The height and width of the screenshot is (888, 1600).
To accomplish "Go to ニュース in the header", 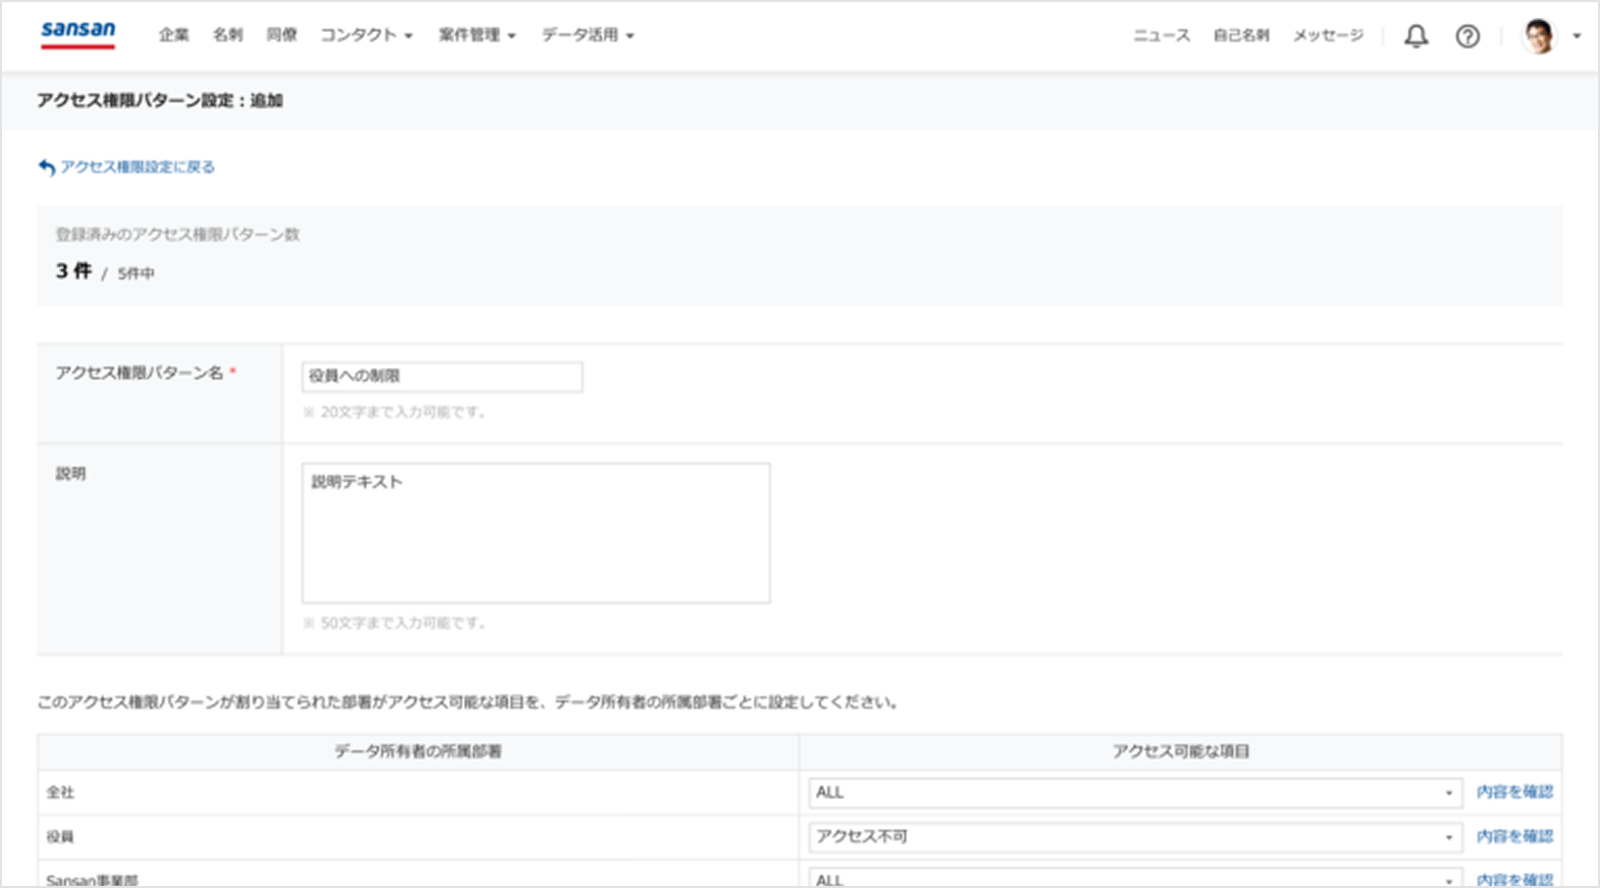I will [x=1161, y=35].
